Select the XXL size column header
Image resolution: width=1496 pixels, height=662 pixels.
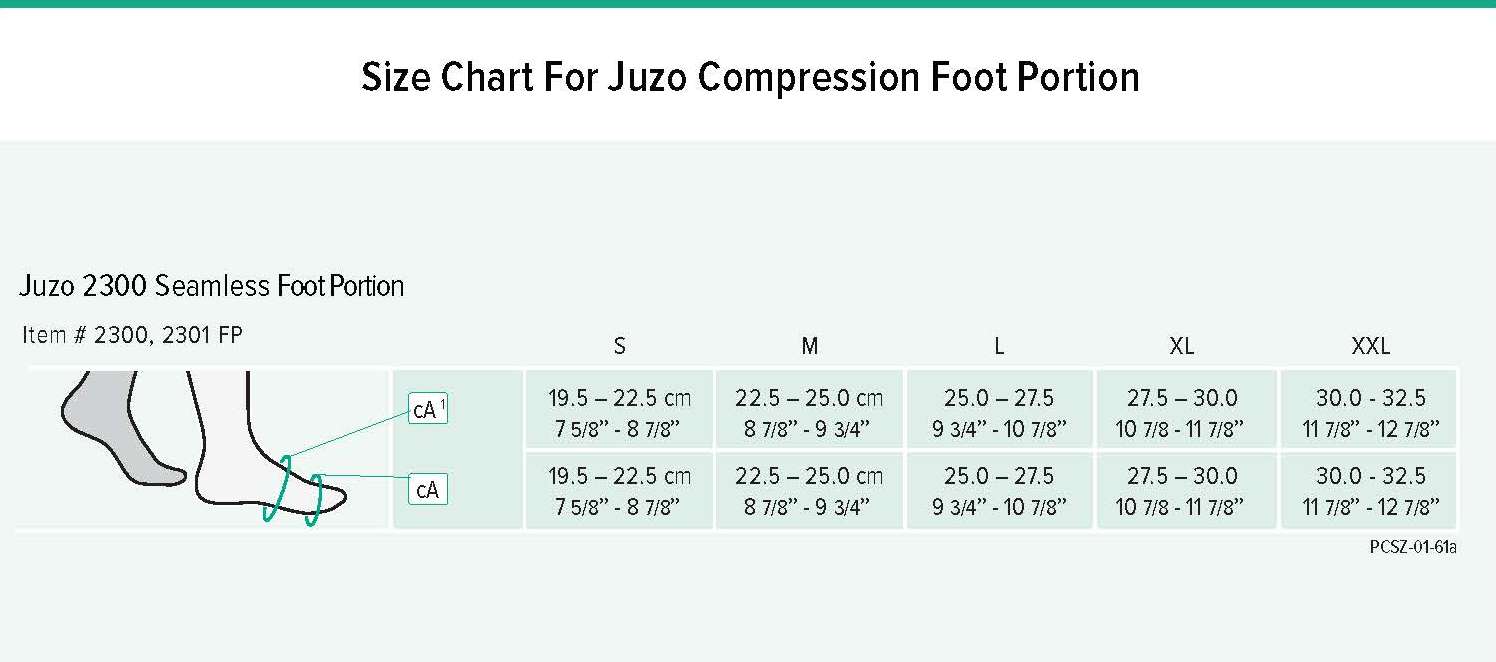[x=1370, y=347]
